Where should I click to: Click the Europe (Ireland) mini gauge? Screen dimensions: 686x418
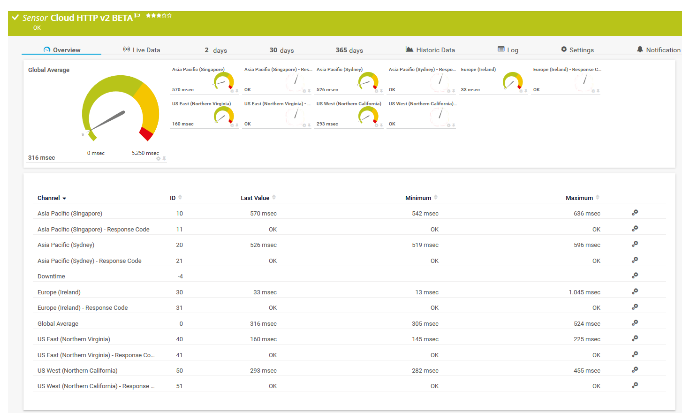click(513, 81)
